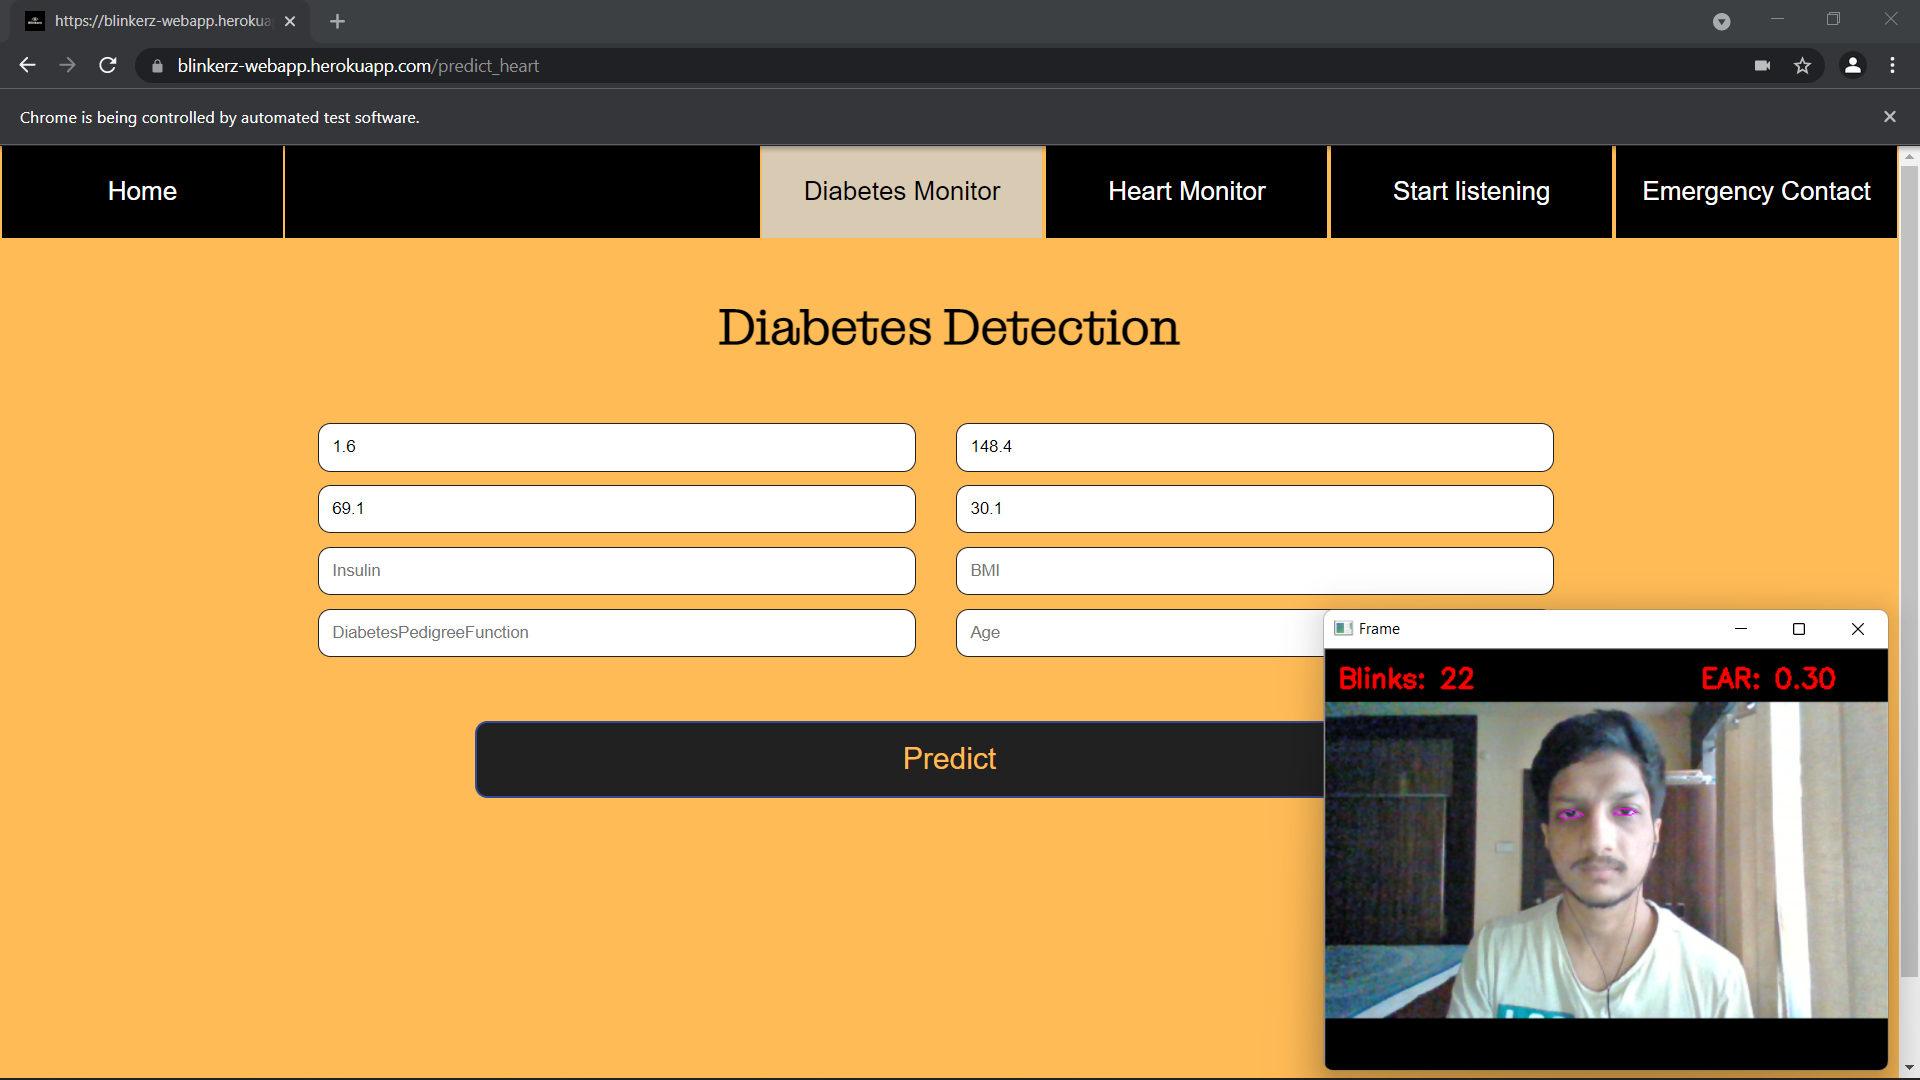Open Chrome profile avatar icon

1852,66
